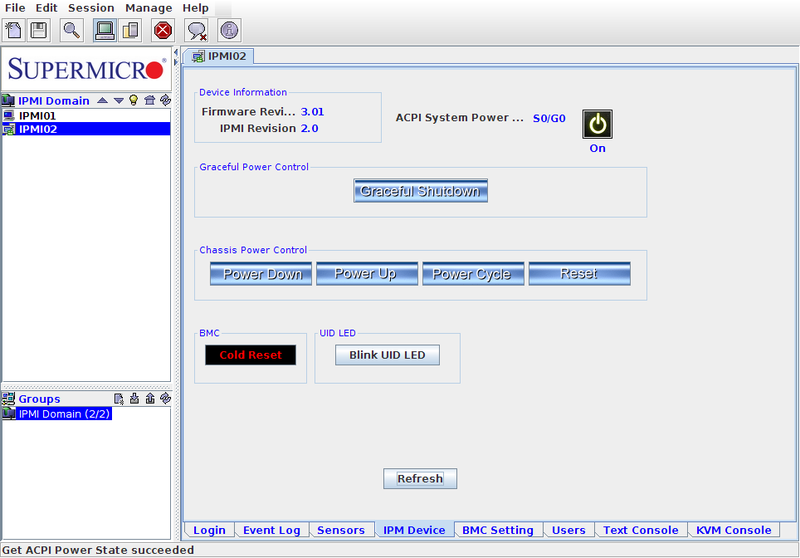Click the Power Cycle button
800x558 pixels.
click(x=473, y=274)
